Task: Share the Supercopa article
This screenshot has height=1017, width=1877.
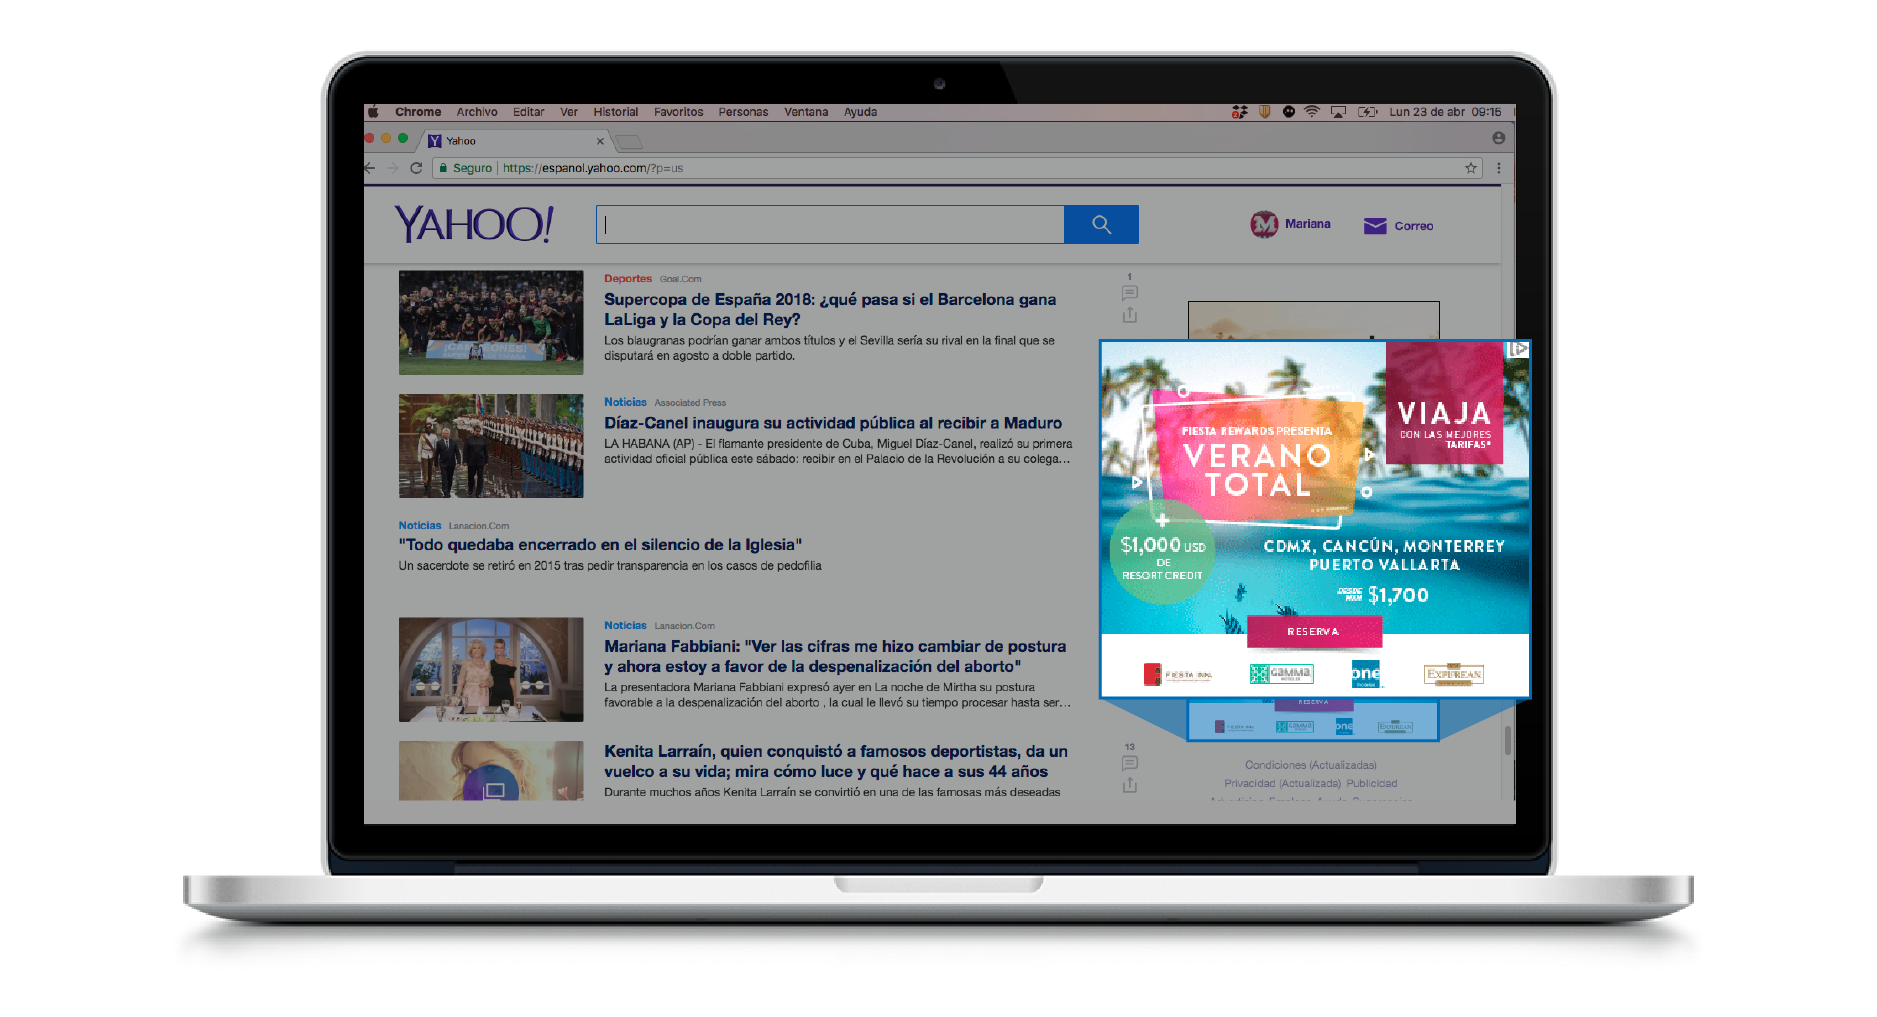Action: click(x=1130, y=315)
